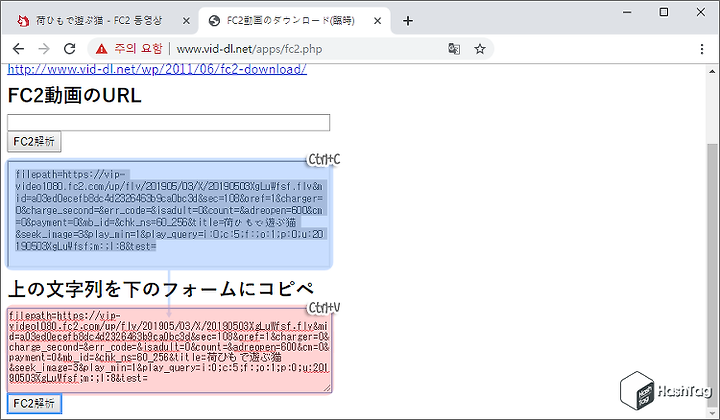Open a new browser tab

pos(408,21)
